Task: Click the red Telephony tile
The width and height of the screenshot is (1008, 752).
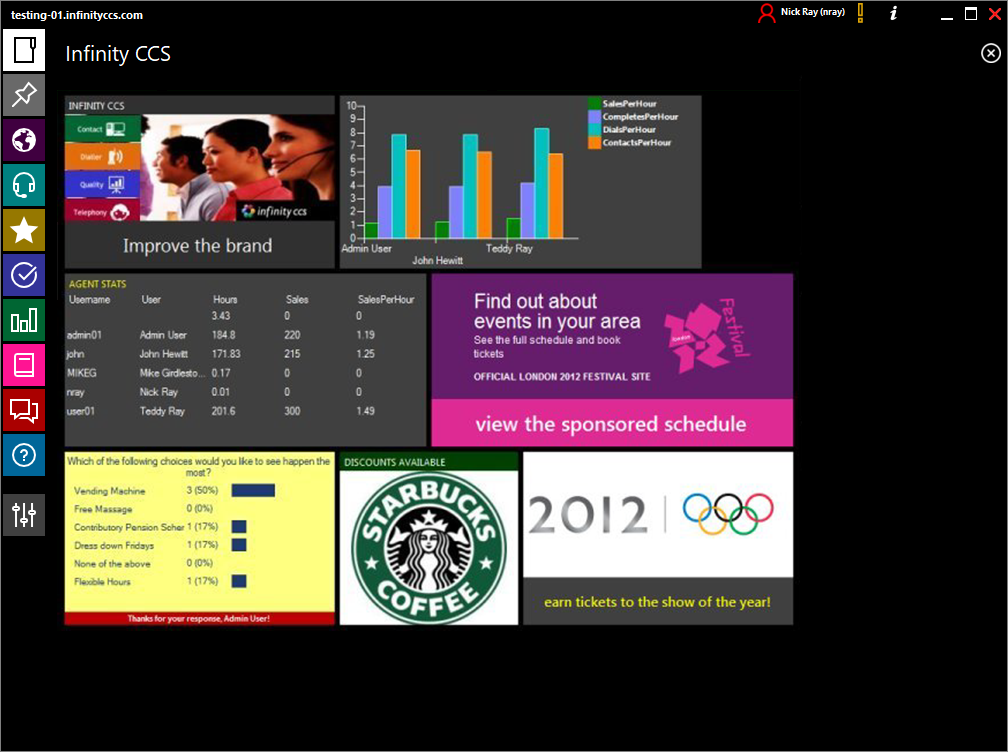Action: [103, 211]
